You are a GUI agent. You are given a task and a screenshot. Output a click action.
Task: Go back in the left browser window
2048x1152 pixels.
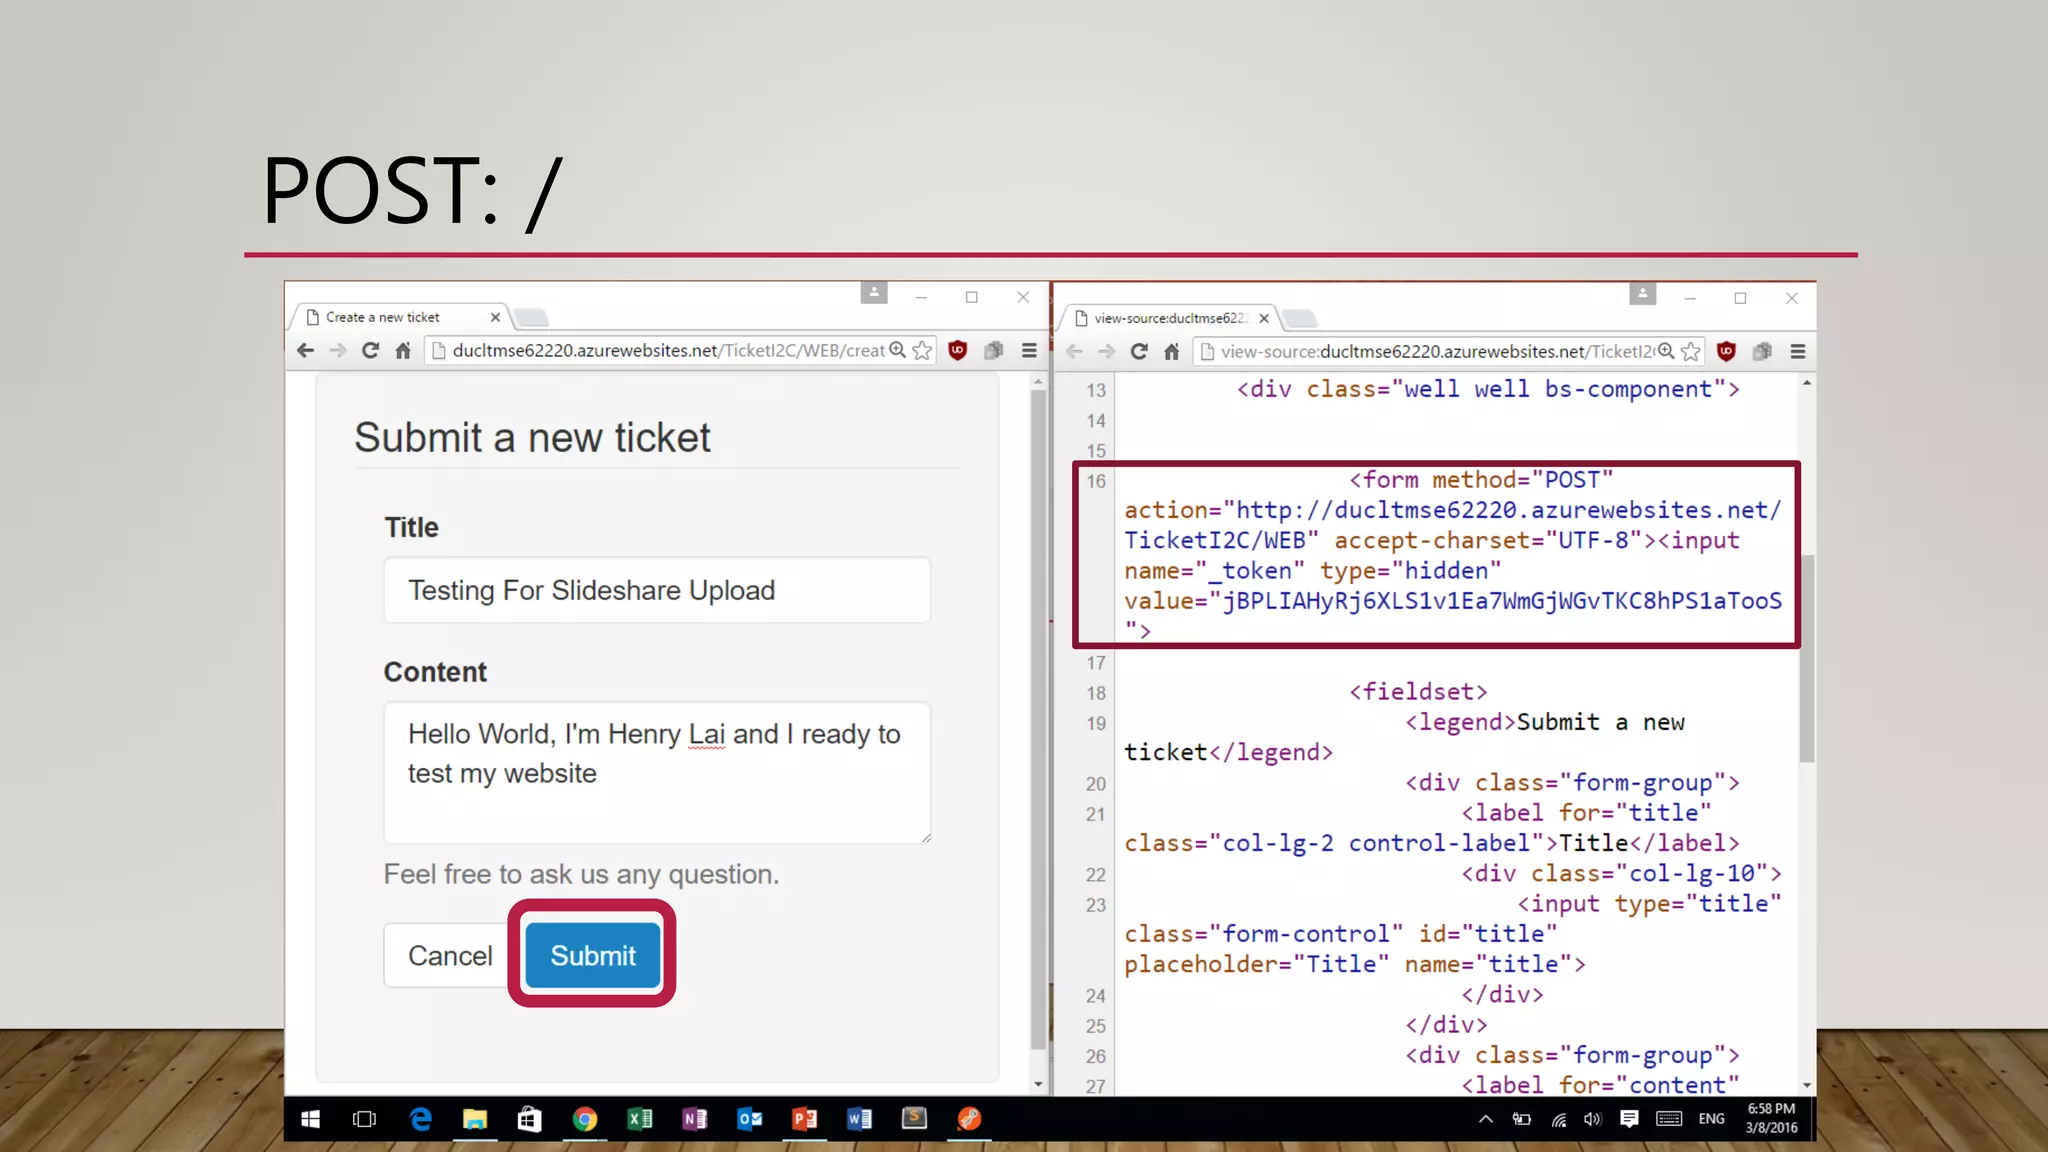(306, 350)
